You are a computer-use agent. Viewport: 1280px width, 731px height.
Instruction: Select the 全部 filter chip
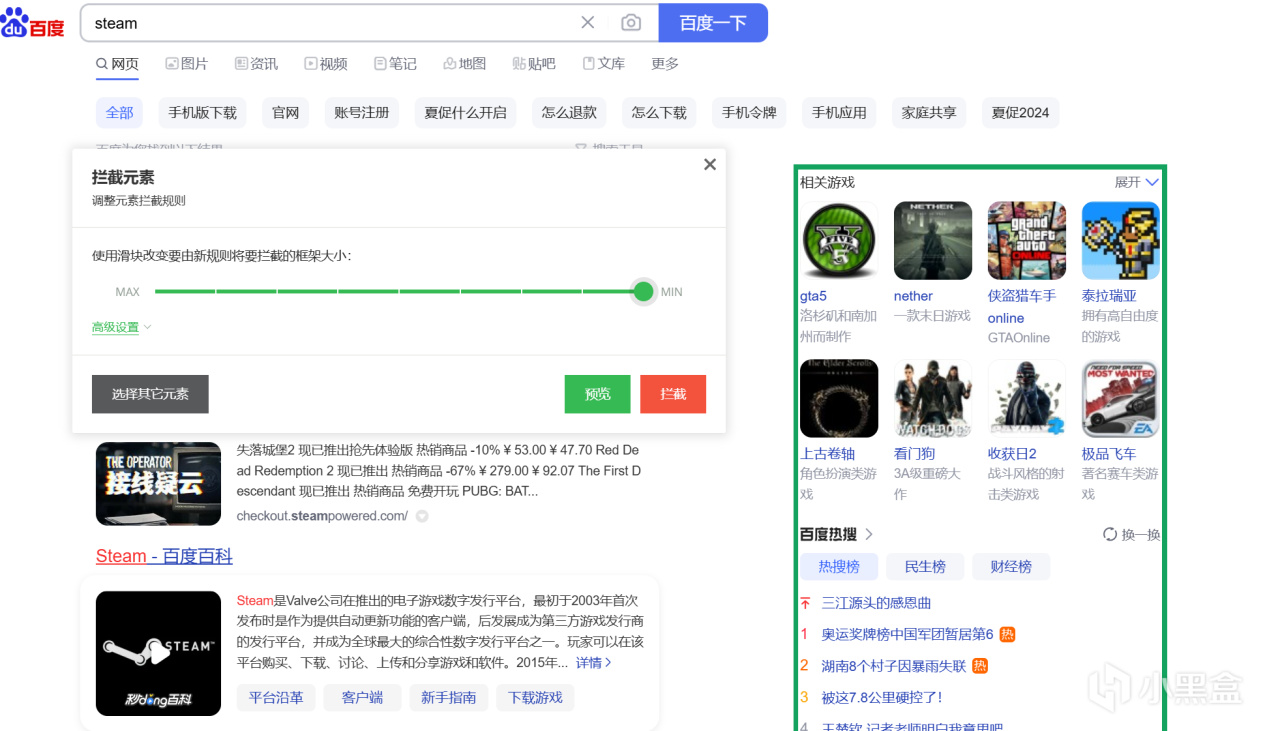tap(120, 113)
